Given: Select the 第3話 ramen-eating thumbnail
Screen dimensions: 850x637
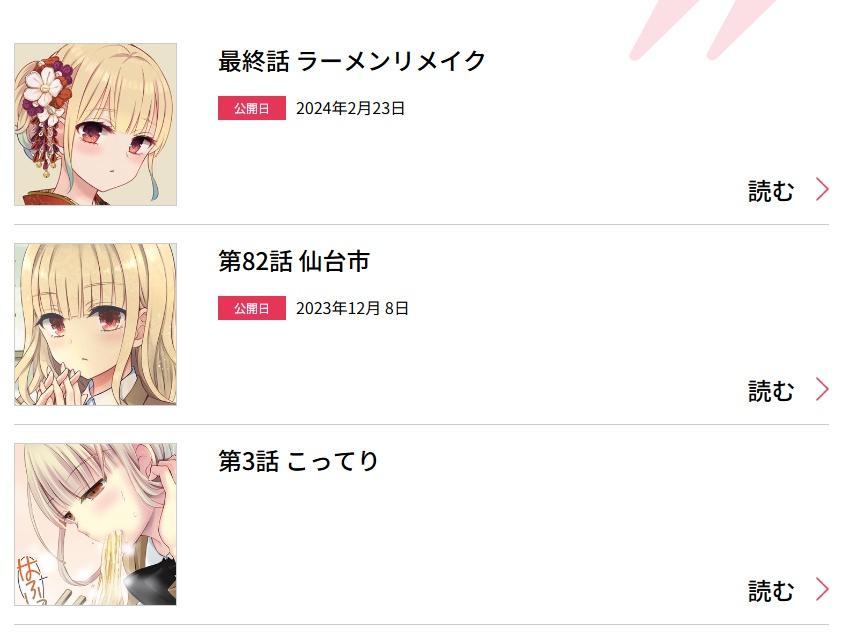Looking at the screenshot, I should coord(95,524).
